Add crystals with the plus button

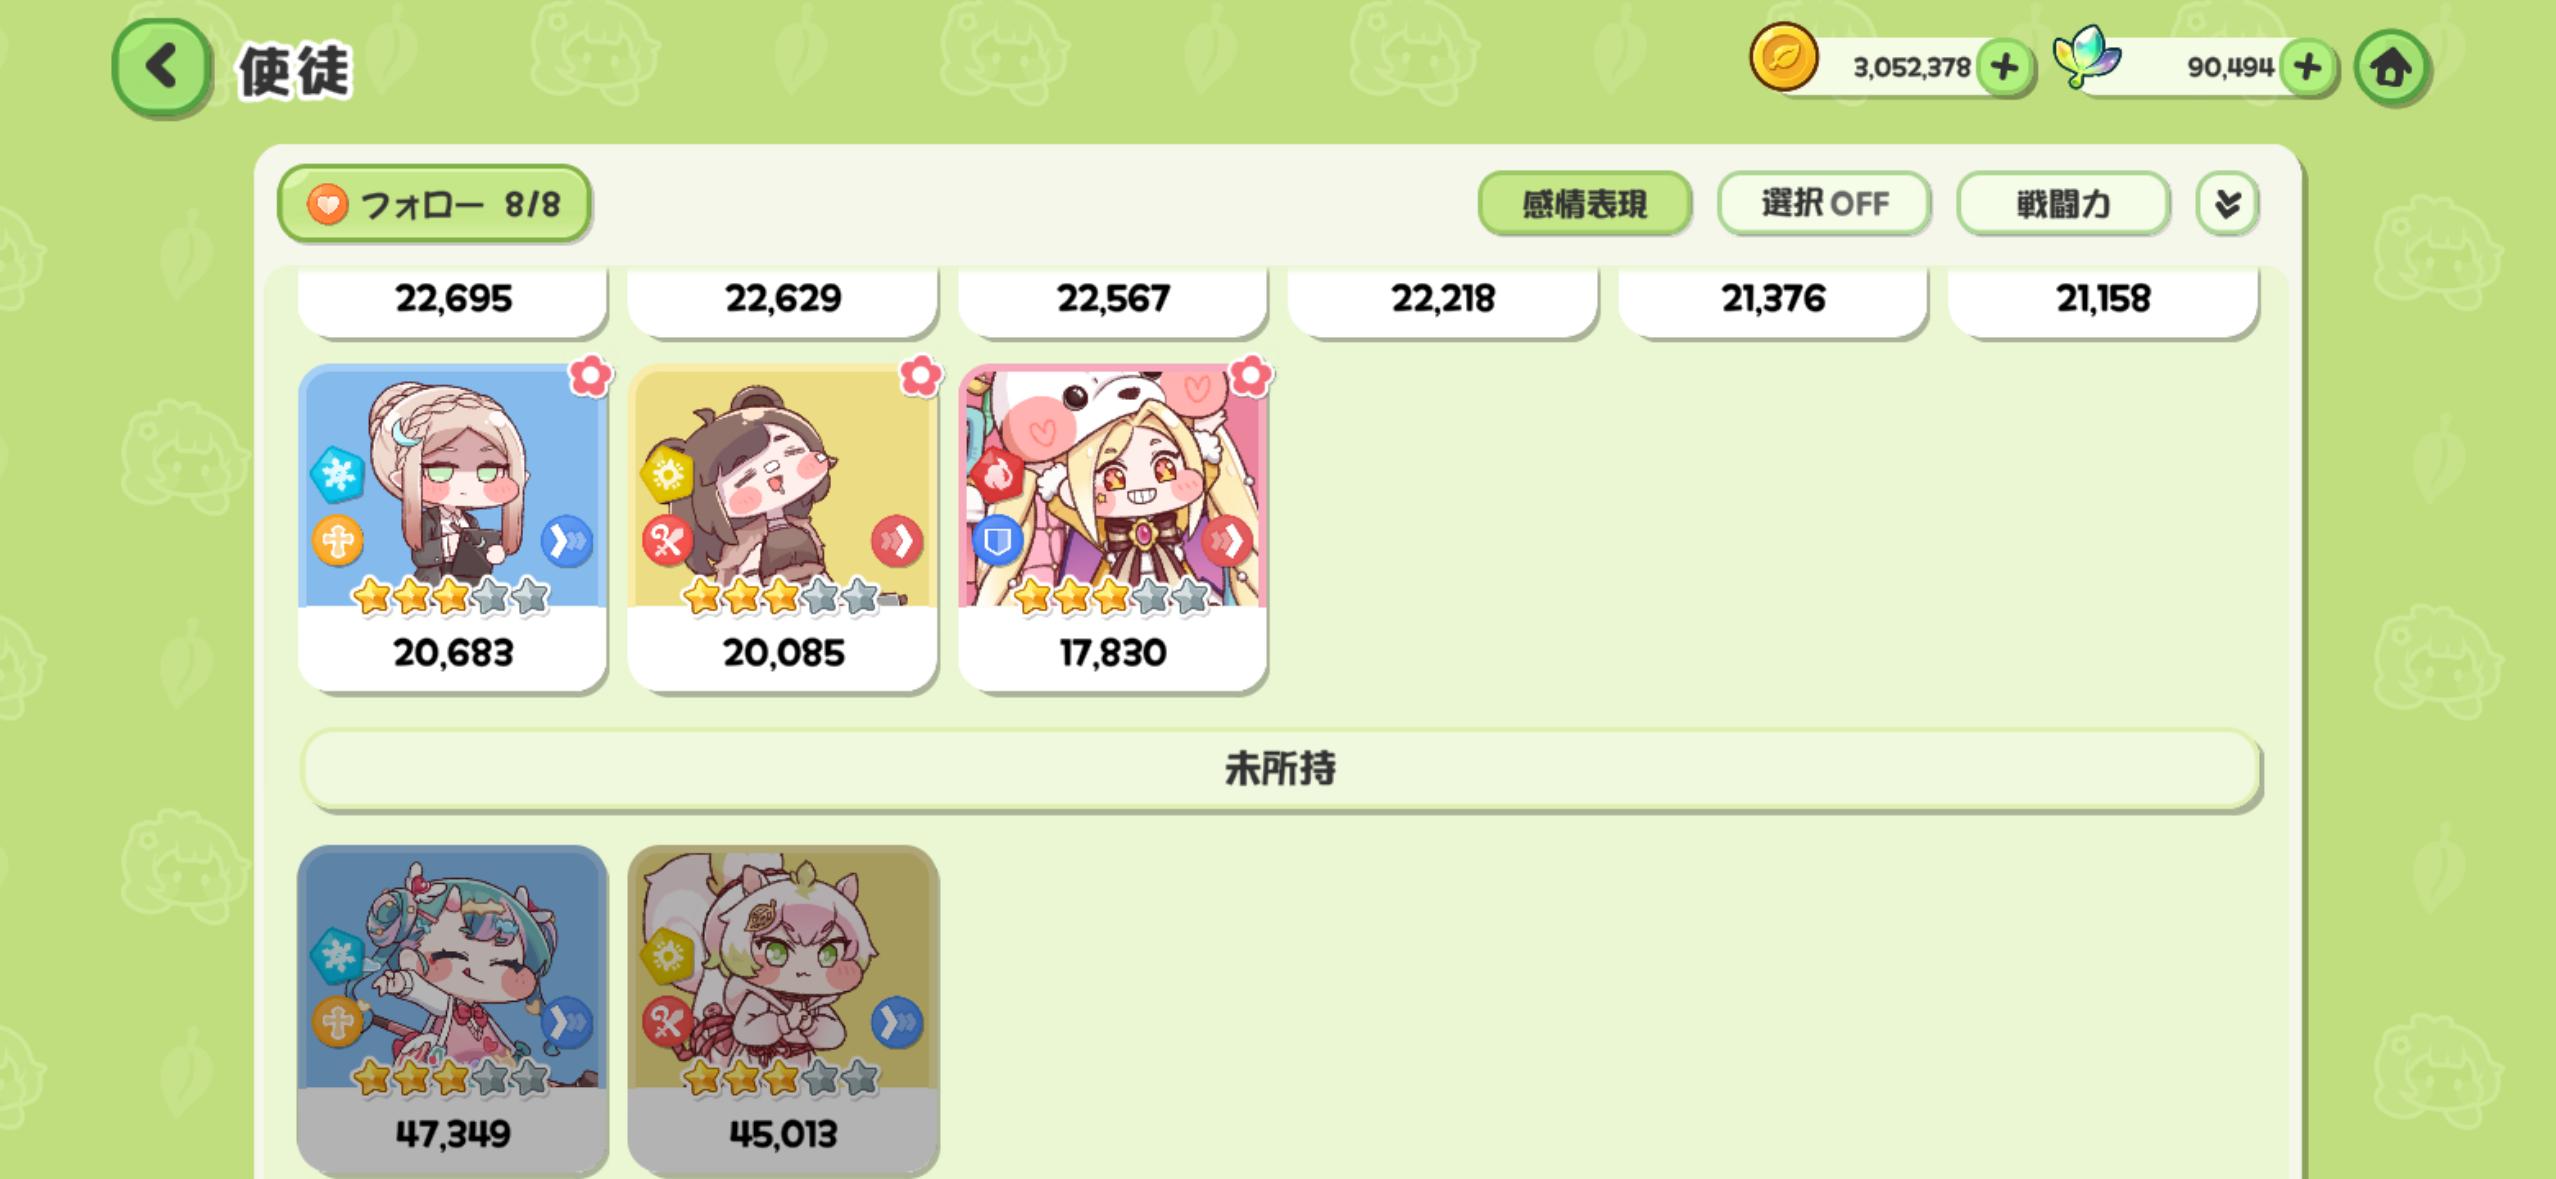click(2307, 68)
